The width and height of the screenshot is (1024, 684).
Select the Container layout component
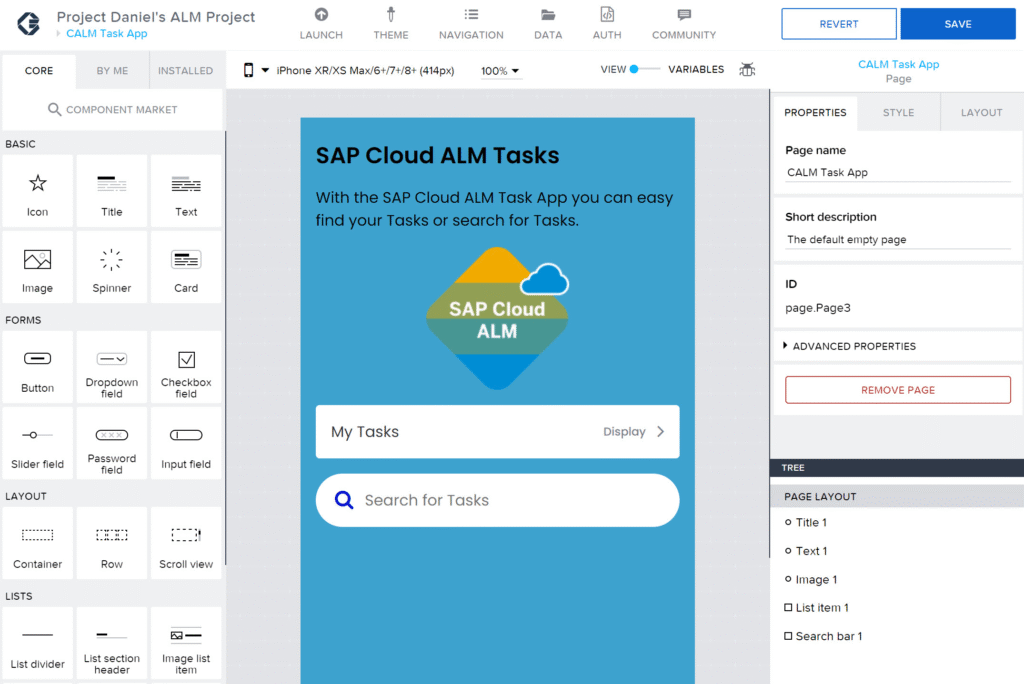tap(37, 544)
